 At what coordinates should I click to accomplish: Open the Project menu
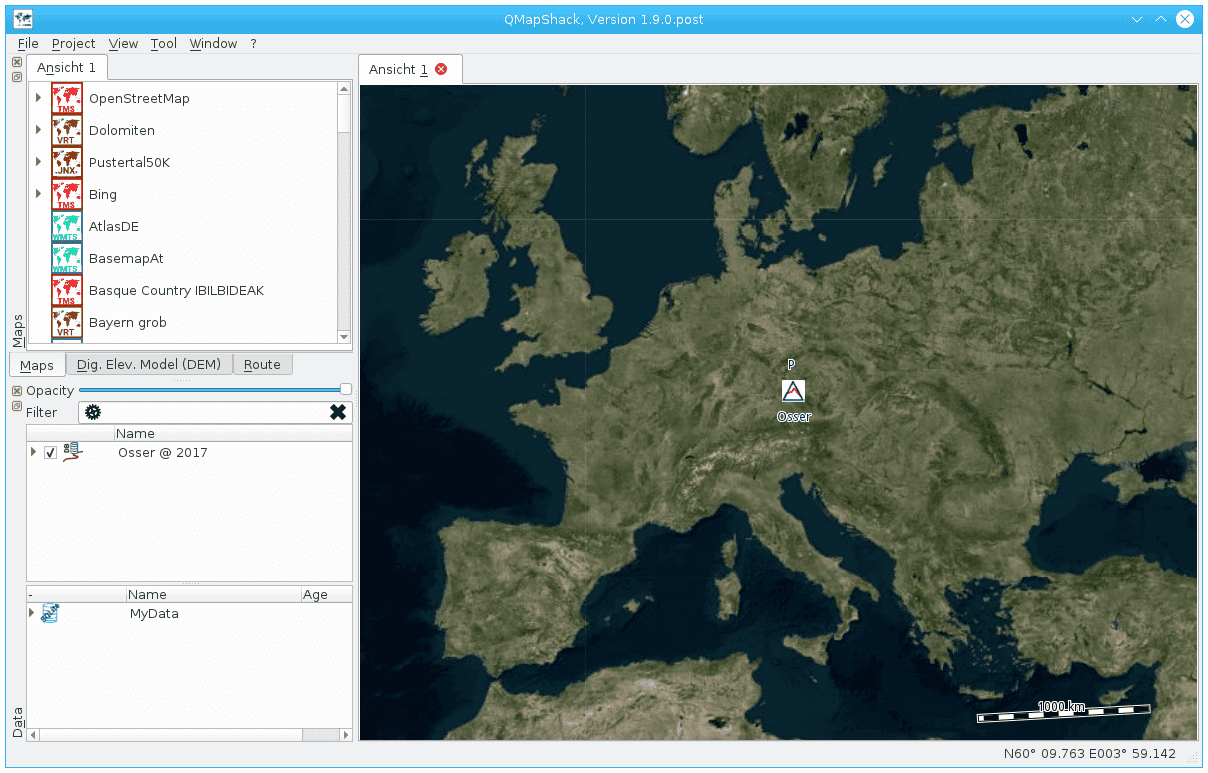(73, 43)
